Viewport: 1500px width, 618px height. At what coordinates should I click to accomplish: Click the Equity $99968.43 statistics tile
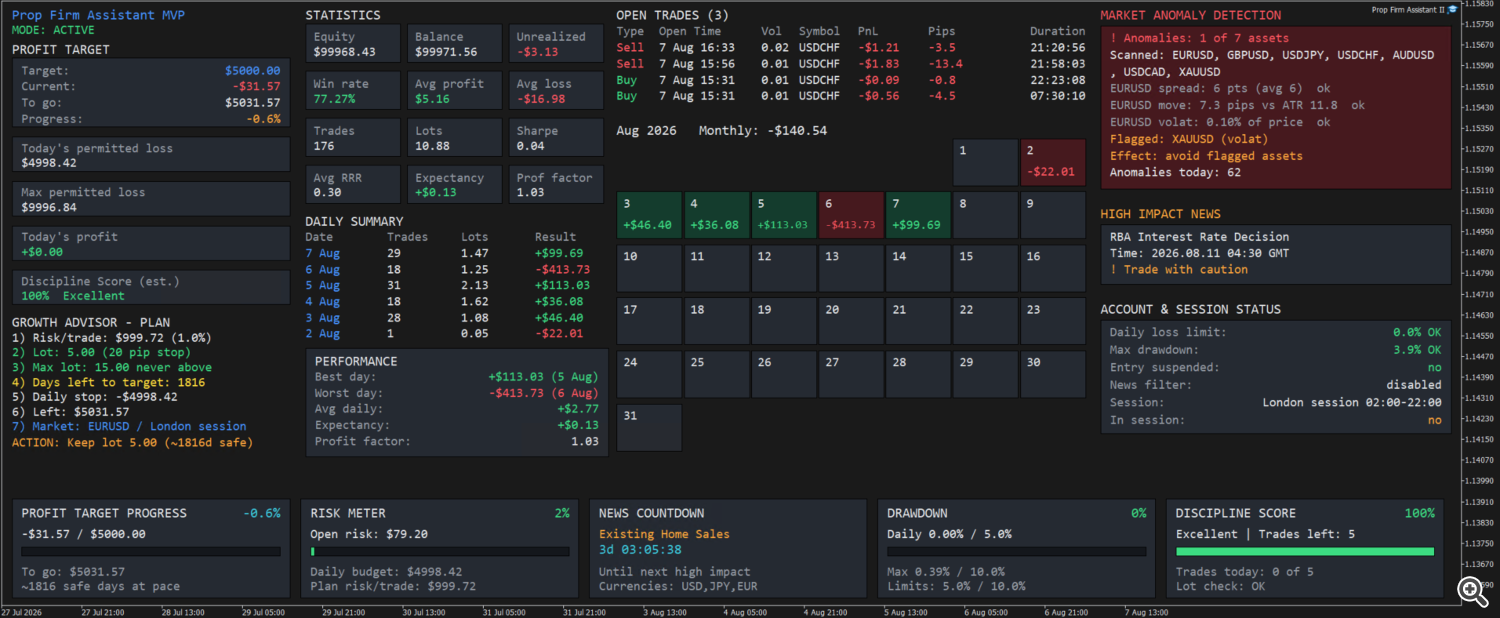(353, 43)
